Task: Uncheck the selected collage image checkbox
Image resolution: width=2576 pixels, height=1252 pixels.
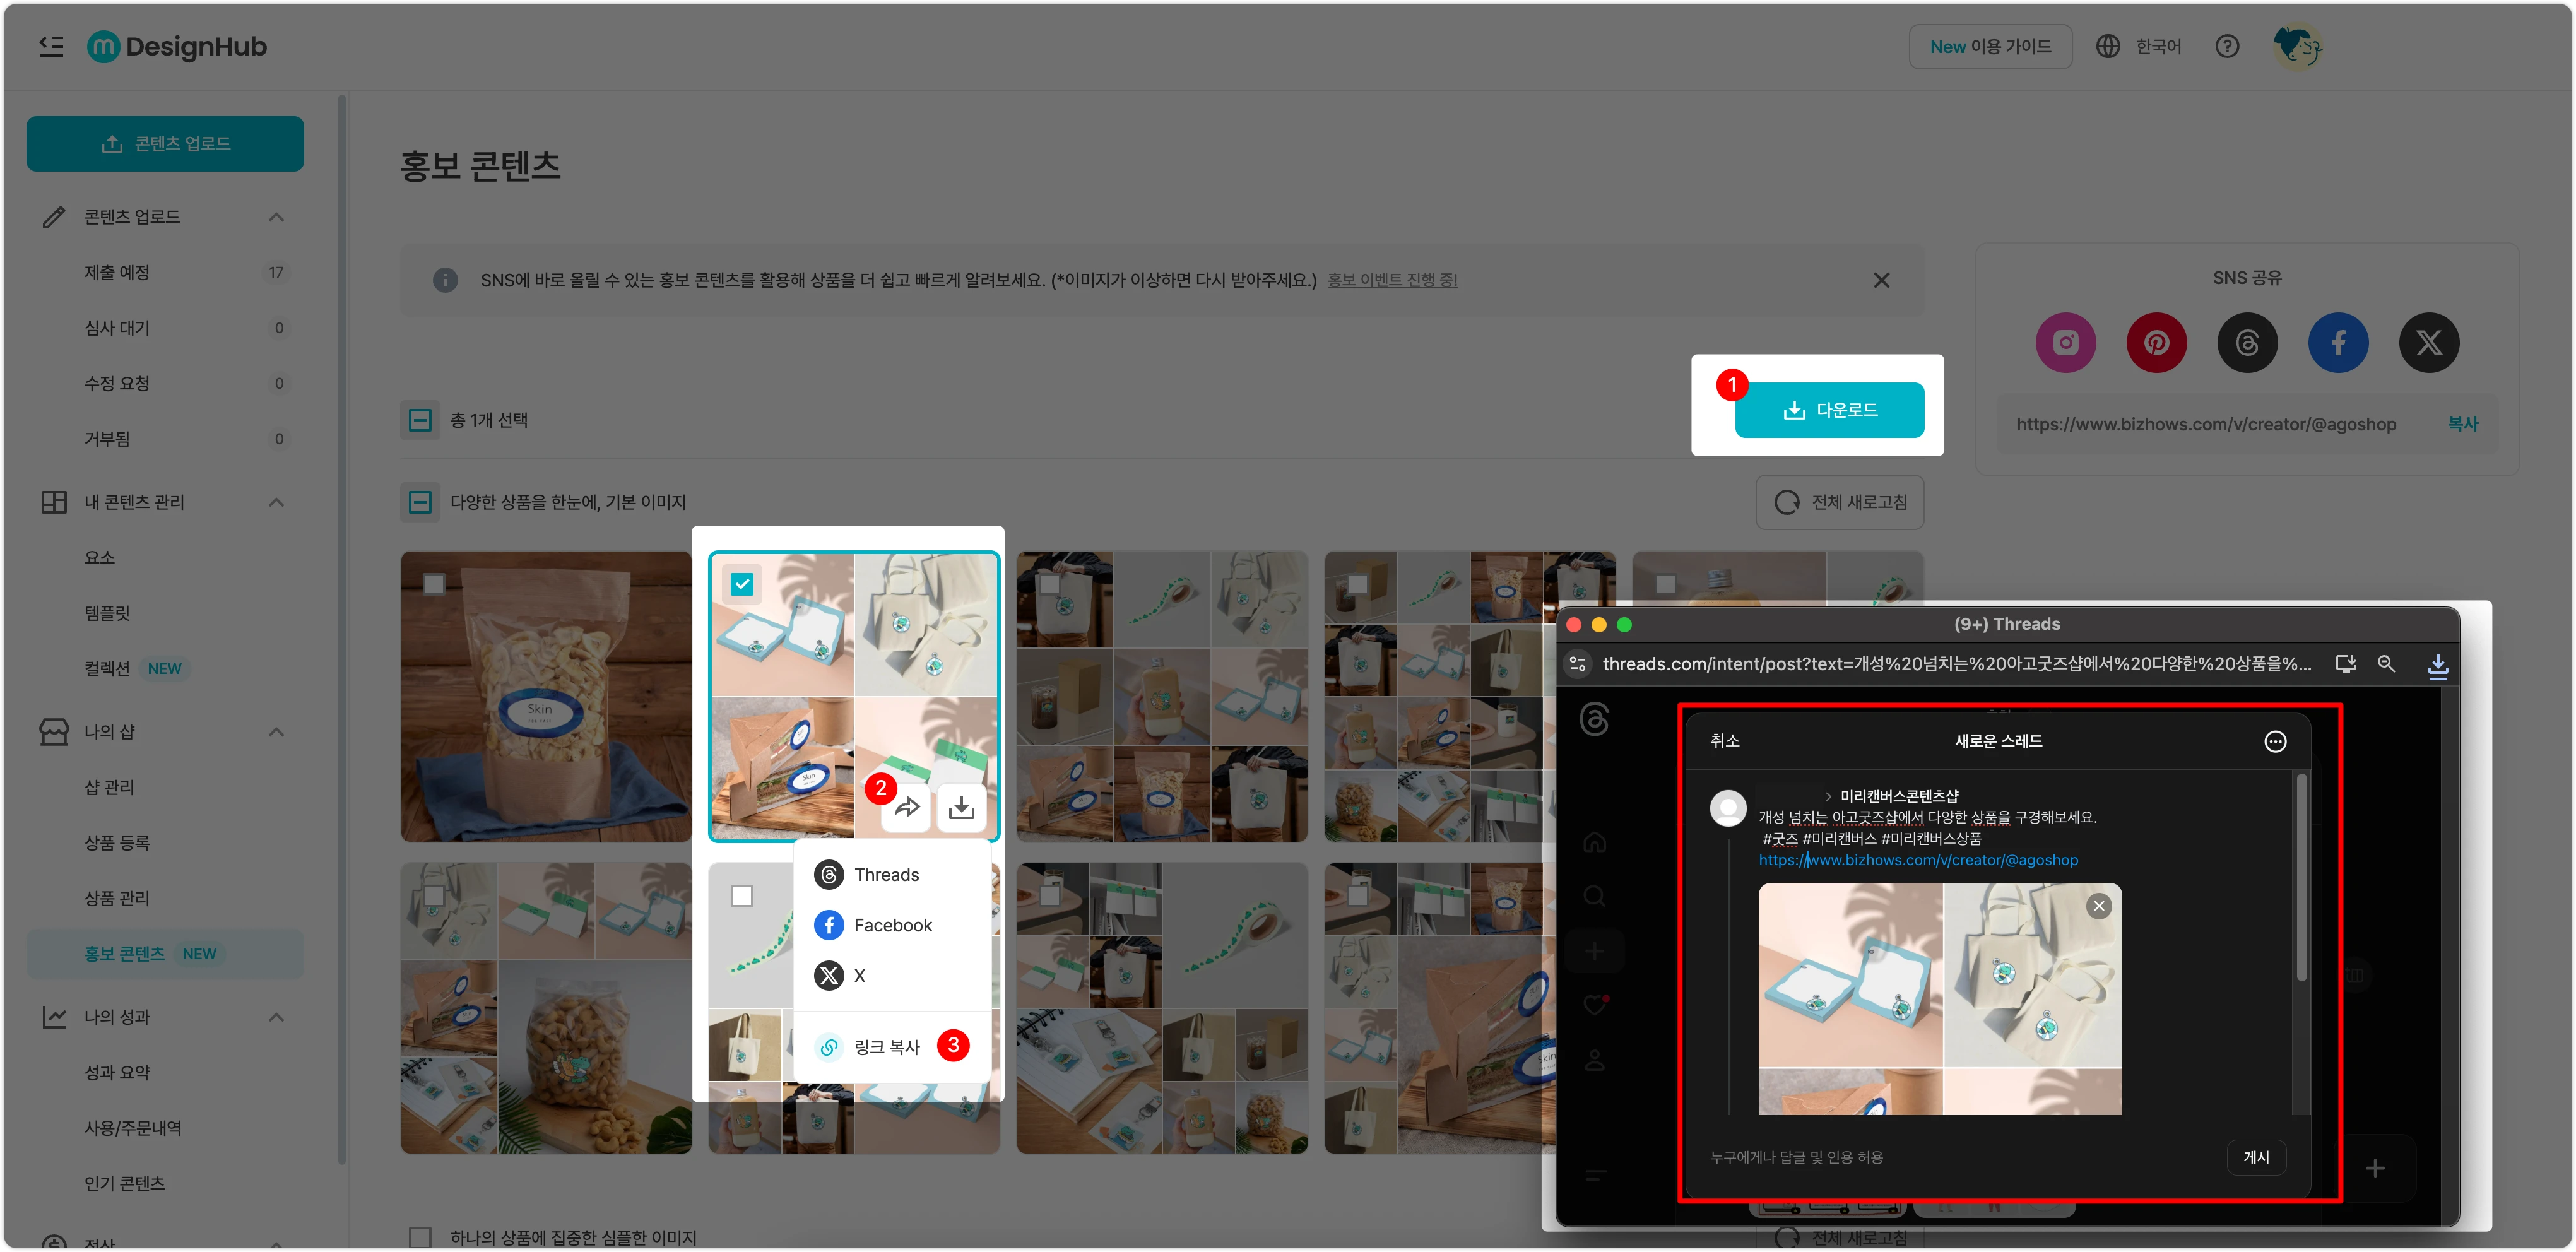Action: click(x=742, y=584)
